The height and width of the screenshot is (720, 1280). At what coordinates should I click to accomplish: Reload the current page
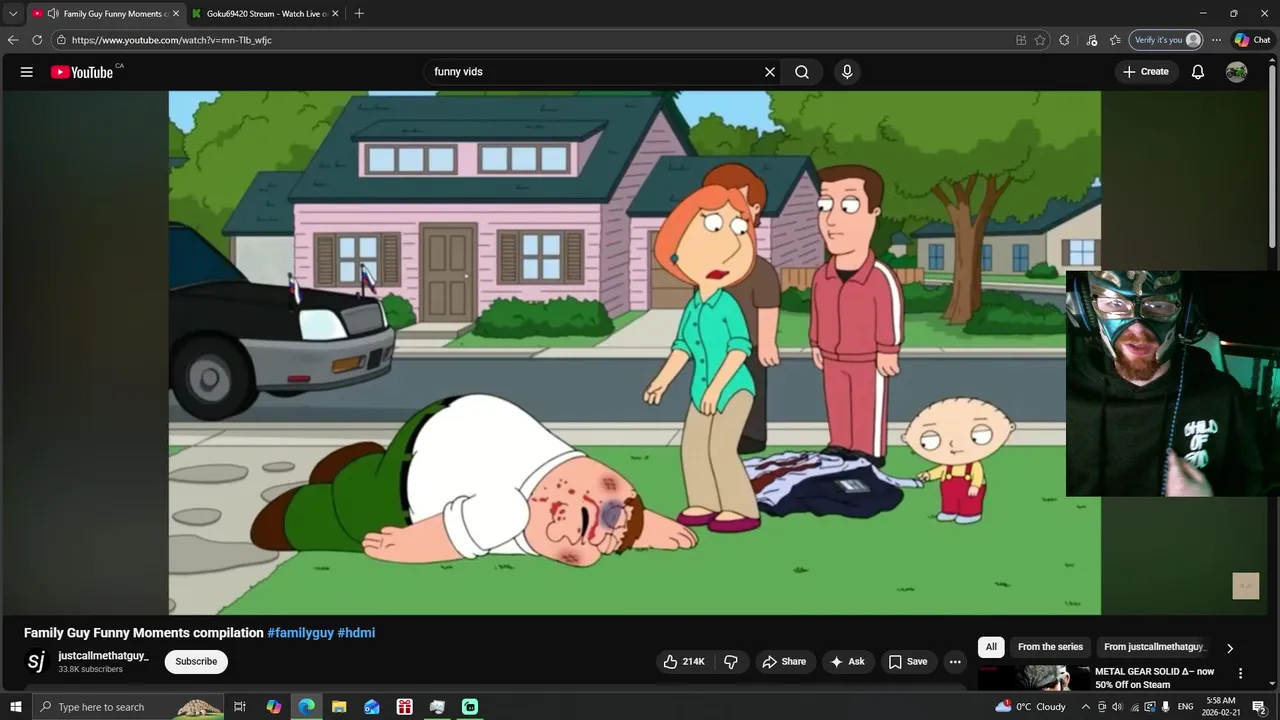coord(37,40)
